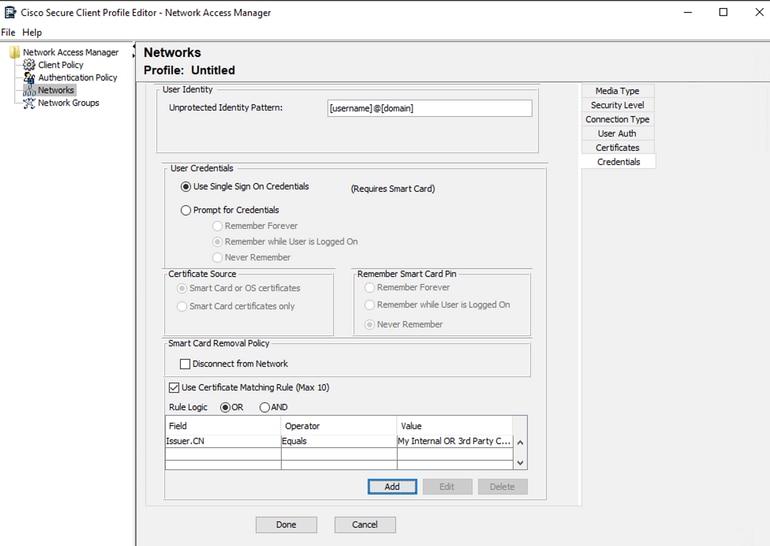Select Never Remember under User Credentials

tap(218, 257)
